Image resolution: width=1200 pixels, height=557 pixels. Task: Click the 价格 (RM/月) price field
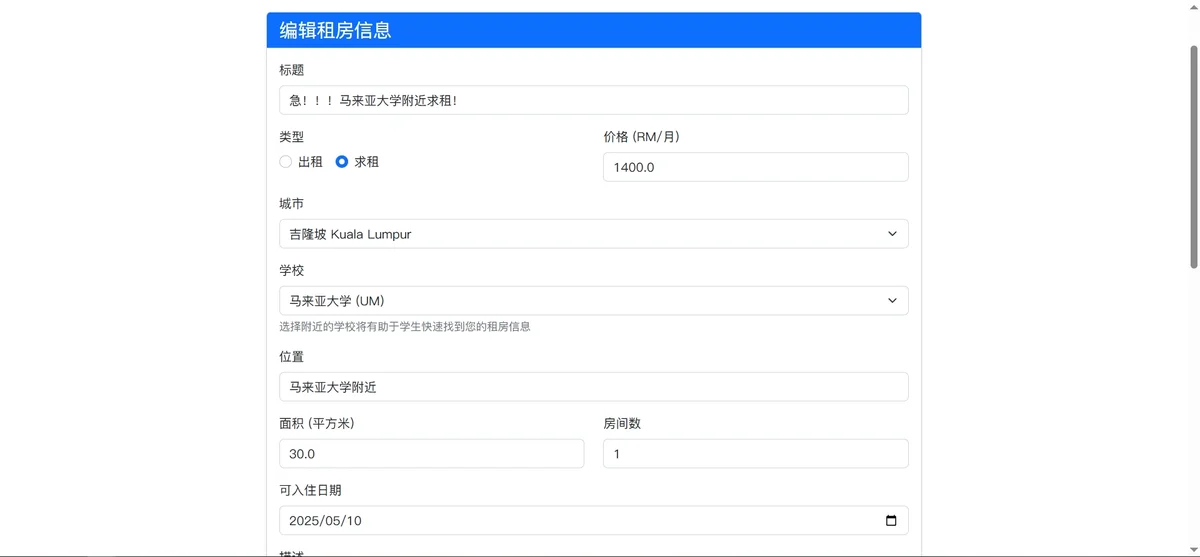point(756,167)
